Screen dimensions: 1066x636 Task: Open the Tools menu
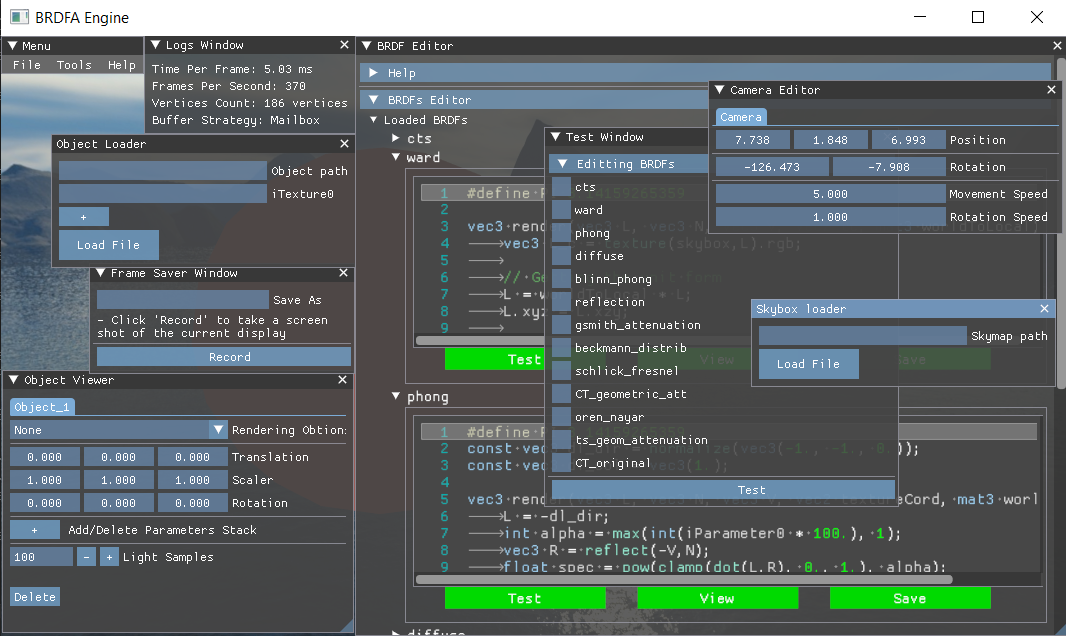(x=74, y=65)
